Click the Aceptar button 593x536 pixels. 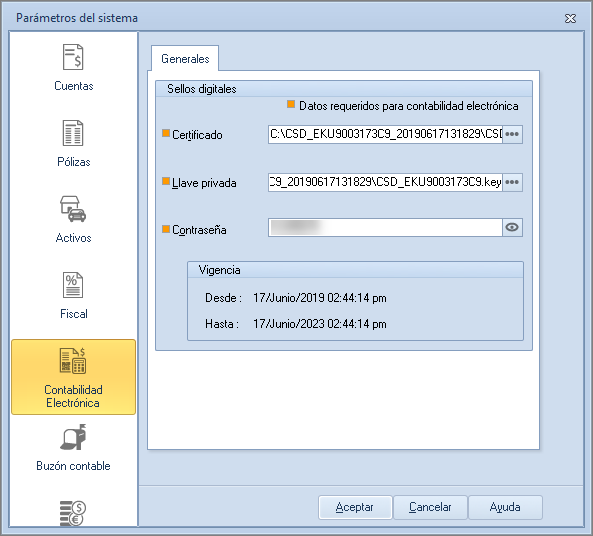tap(355, 507)
